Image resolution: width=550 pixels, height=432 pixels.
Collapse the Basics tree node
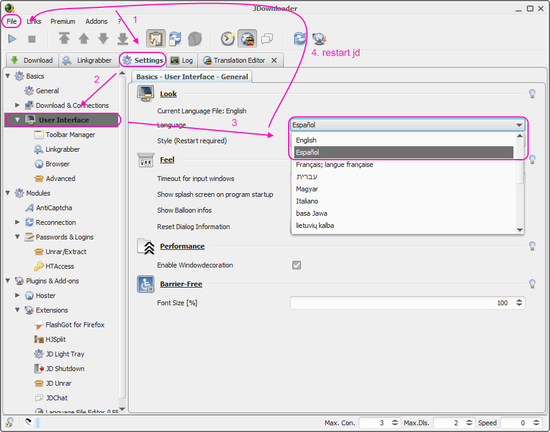(8, 76)
